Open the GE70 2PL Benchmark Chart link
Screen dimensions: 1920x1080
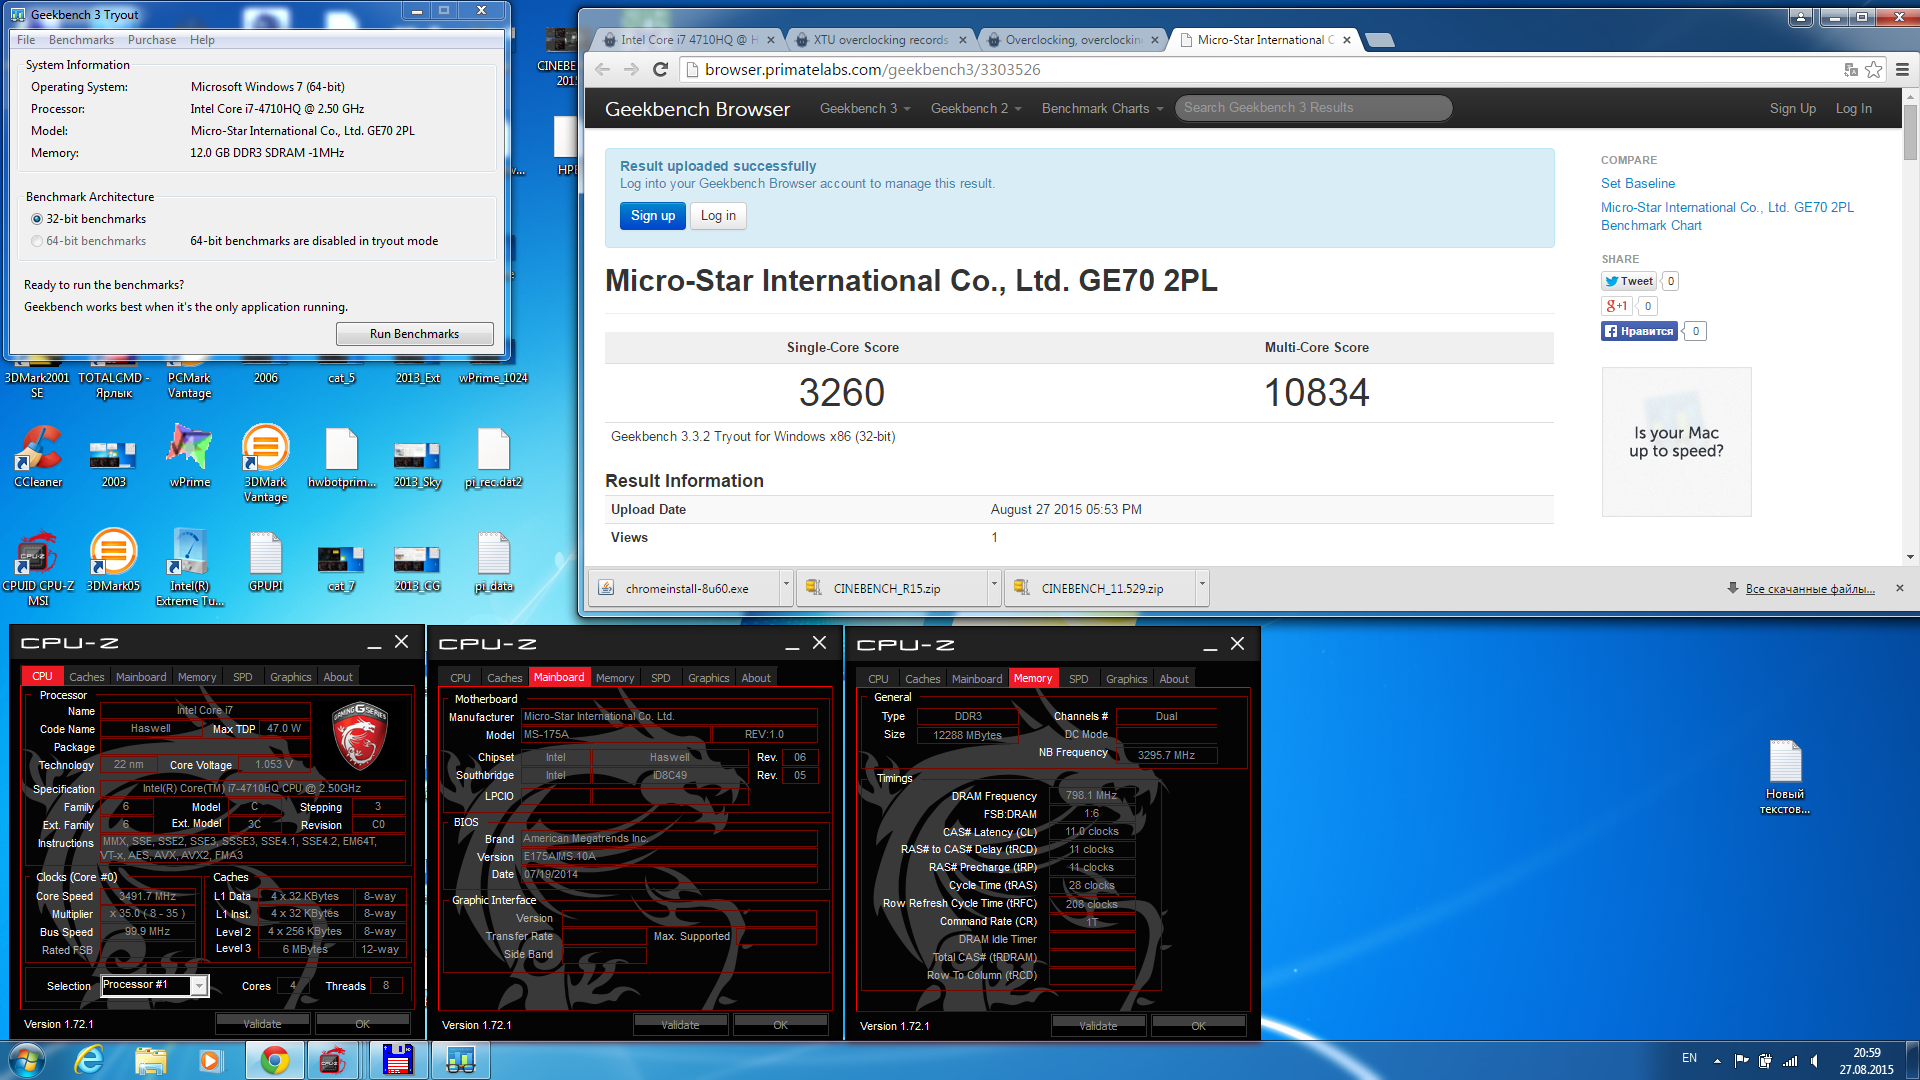[1727, 216]
